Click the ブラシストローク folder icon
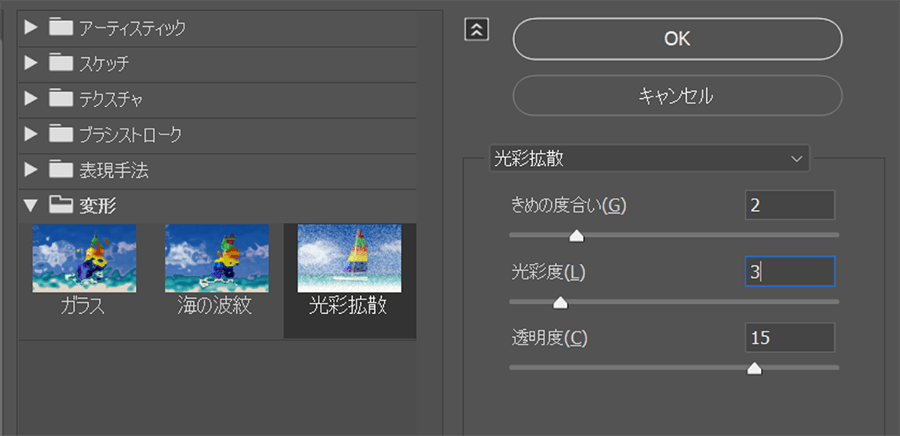900x436 pixels. coord(61,133)
